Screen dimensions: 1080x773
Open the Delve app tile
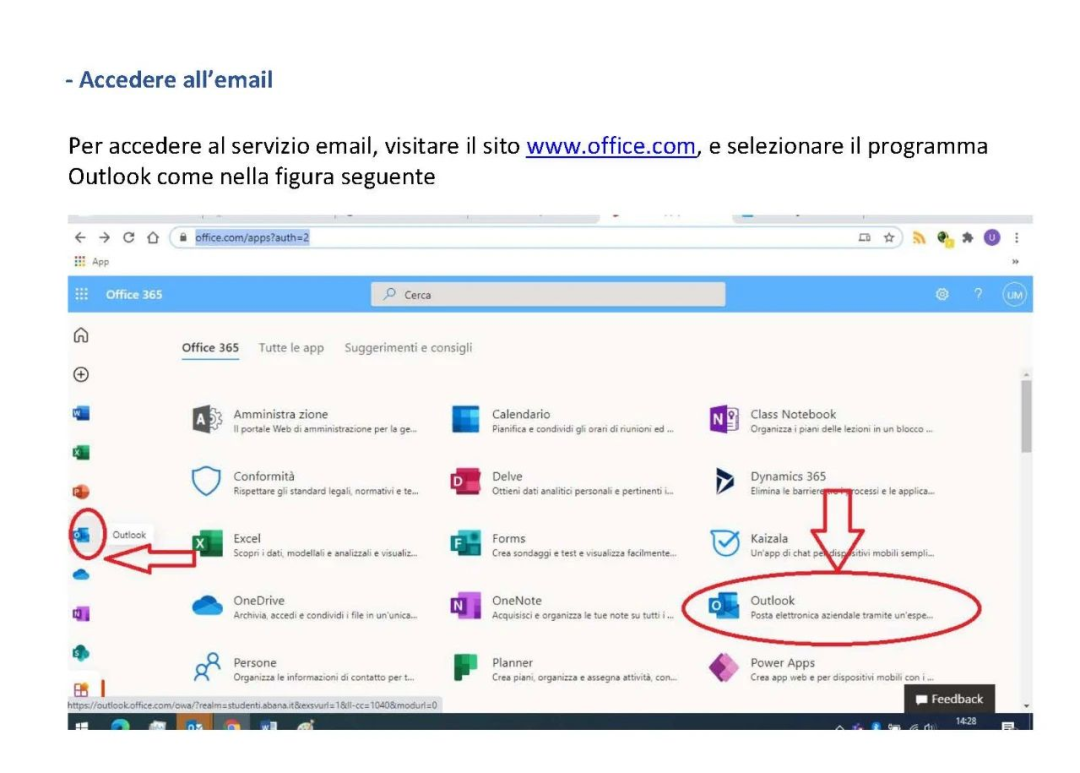click(563, 482)
